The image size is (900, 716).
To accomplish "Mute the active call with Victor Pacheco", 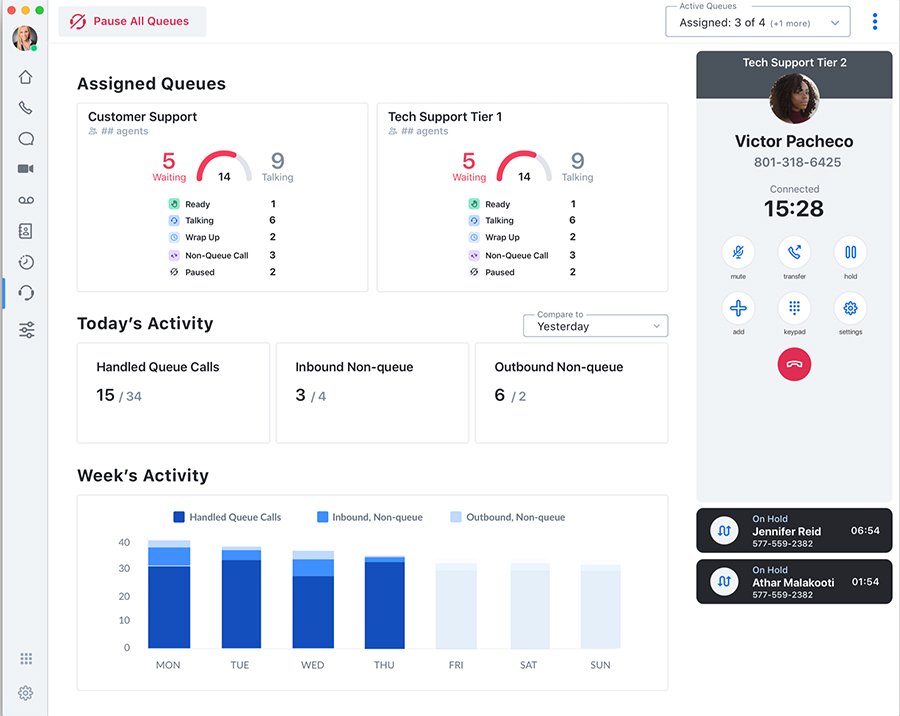I will tap(738, 252).
